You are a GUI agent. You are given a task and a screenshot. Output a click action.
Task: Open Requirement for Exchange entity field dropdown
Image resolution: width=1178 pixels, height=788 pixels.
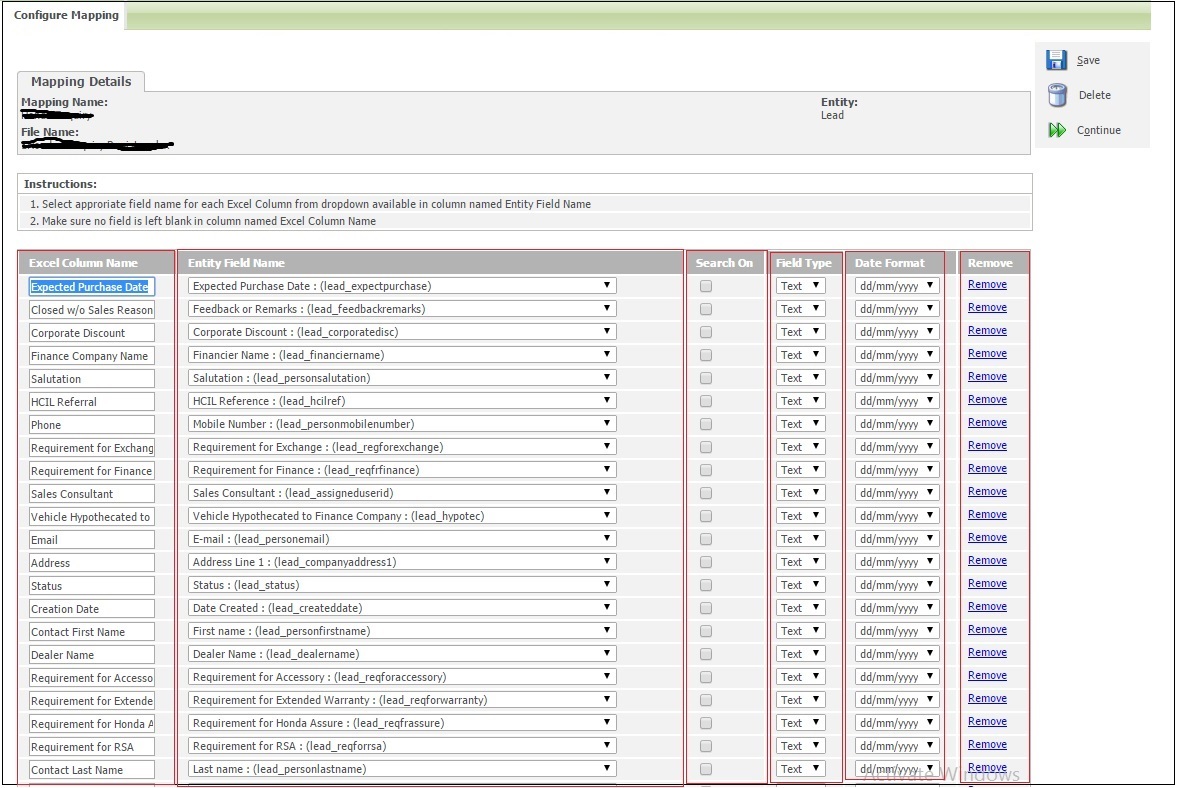(x=402, y=447)
